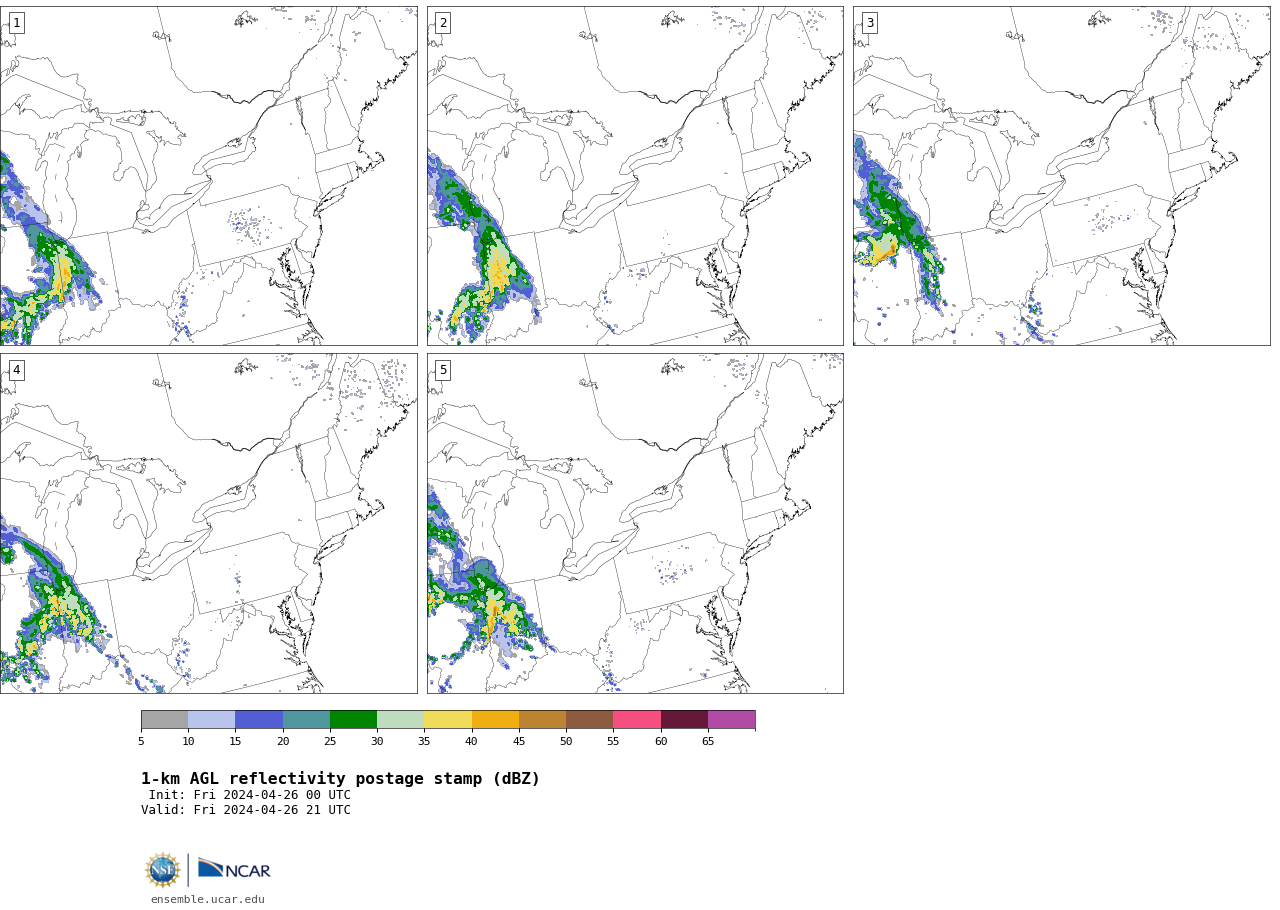Open ensemble member 5 reflectivity map
The image size is (1280, 910).
tap(635, 523)
